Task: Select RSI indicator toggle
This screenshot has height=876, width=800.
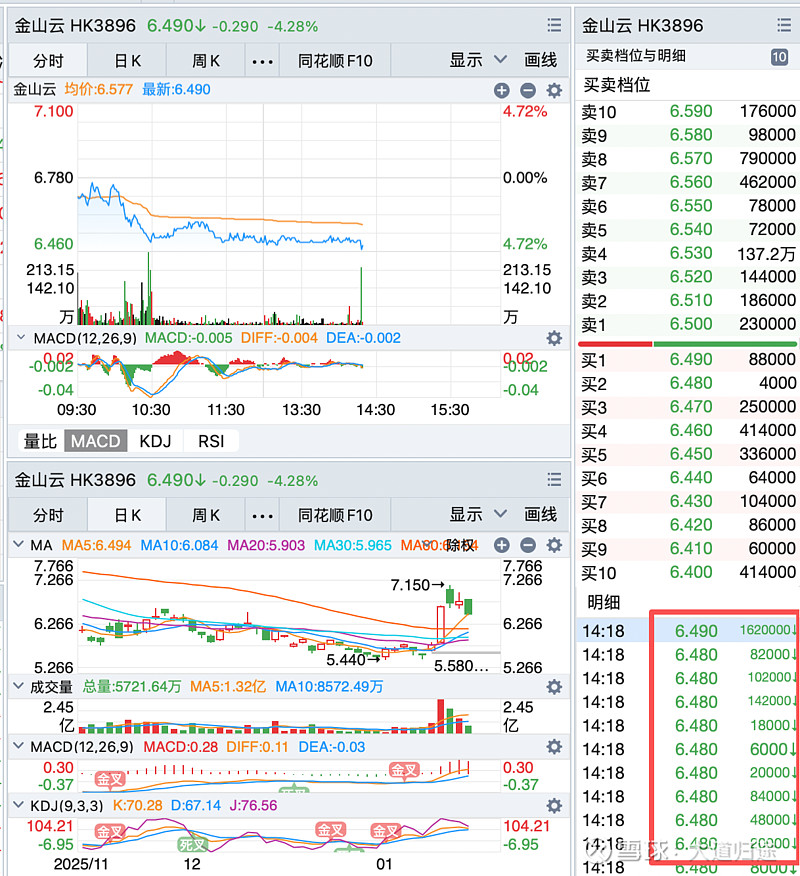Action: [211, 441]
